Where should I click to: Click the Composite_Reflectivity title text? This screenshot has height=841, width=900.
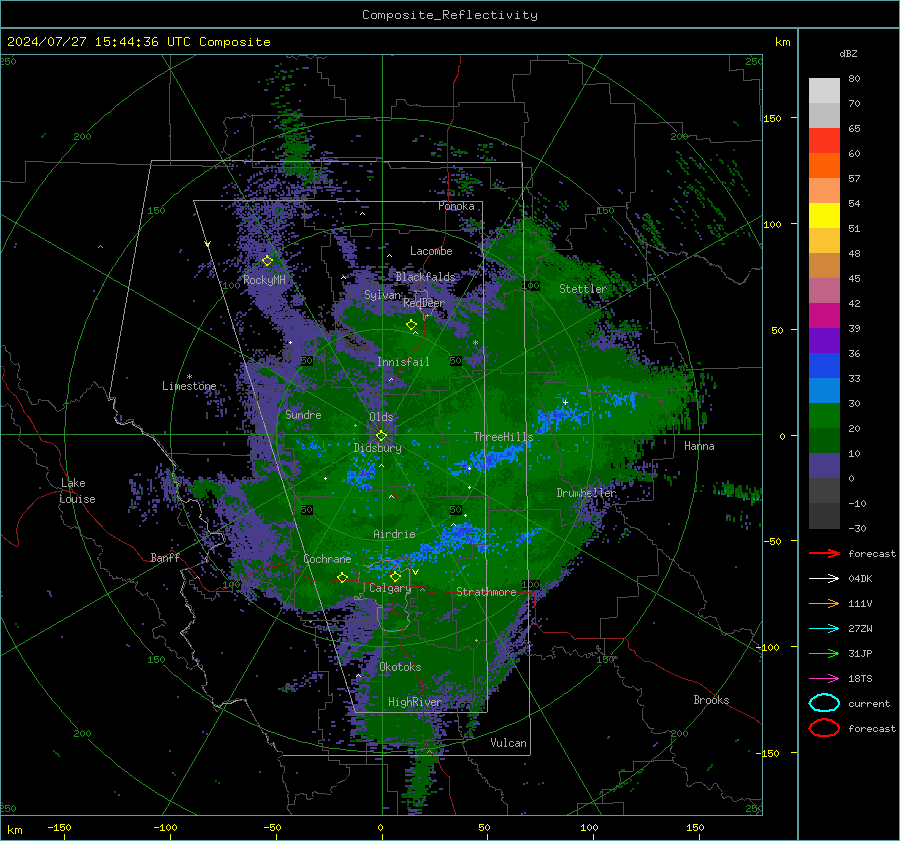coord(450,15)
